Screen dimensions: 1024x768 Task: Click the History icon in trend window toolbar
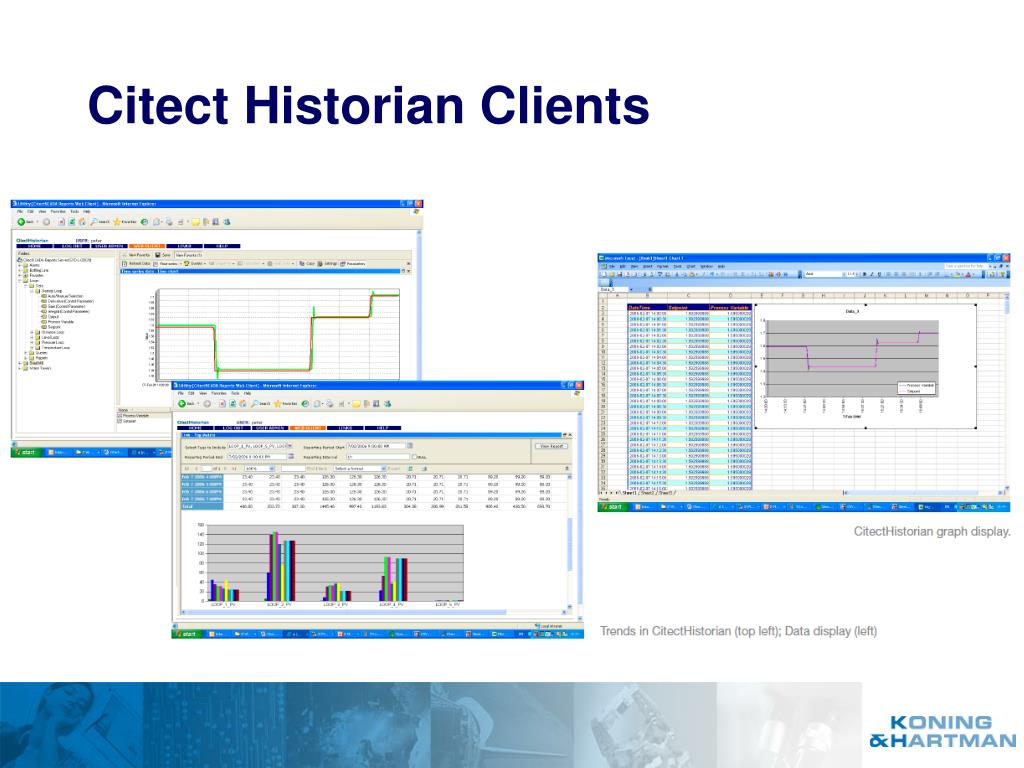point(144,222)
